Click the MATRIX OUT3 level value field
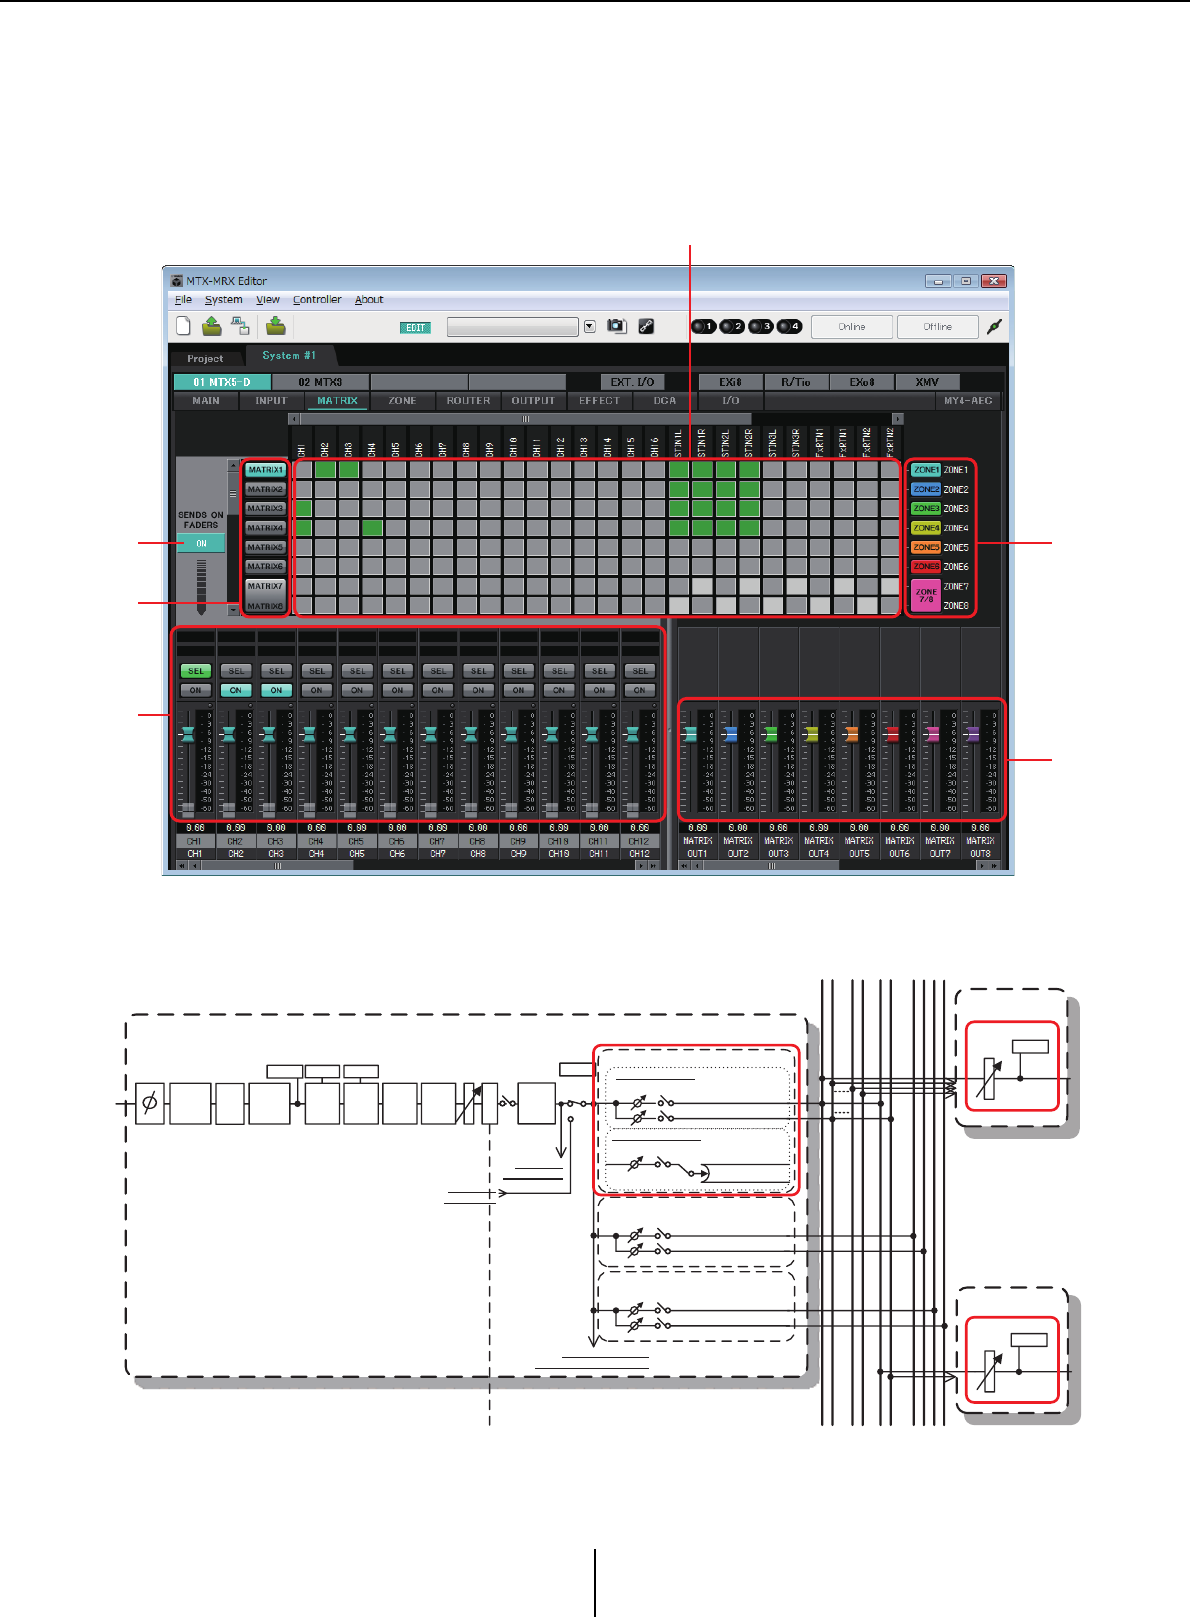This screenshot has height=1617, width=1190. 778,828
